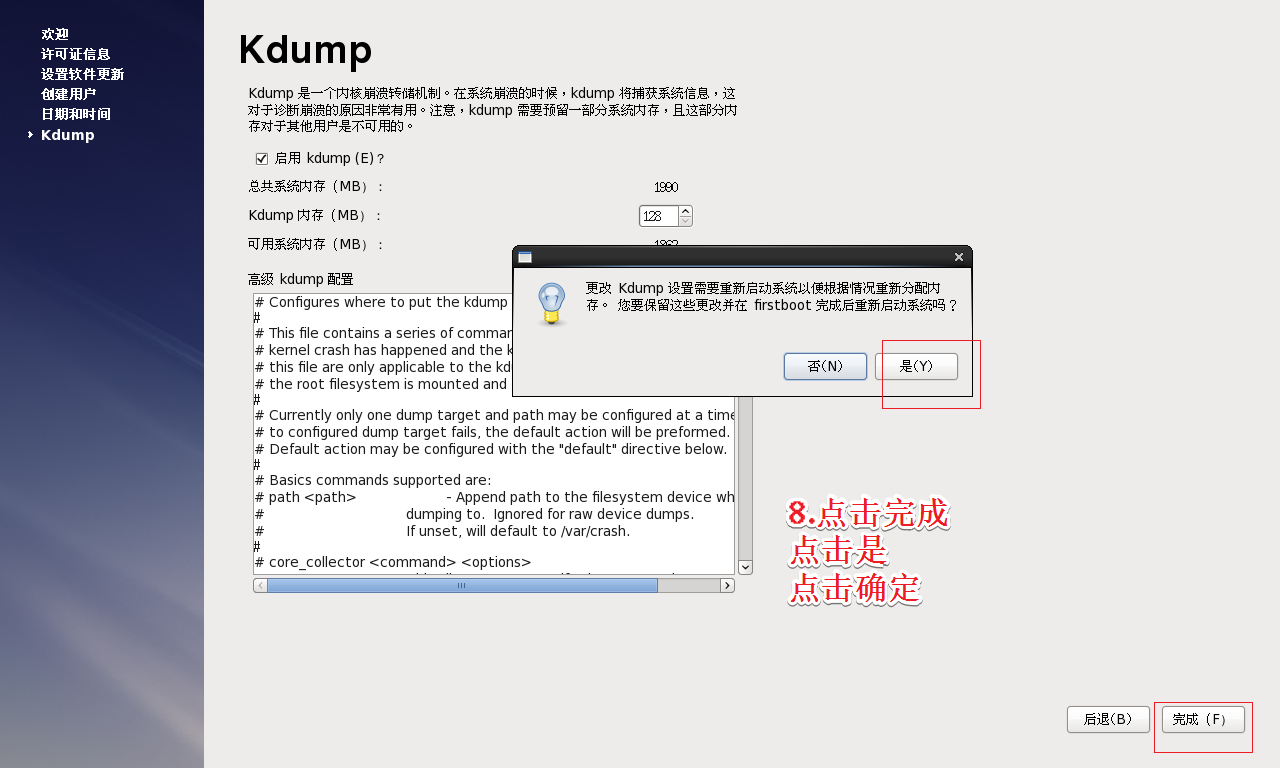Click the 可用系统内存（MB） label
The width and height of the screenshot is (1280, 768).
(315, 244)
